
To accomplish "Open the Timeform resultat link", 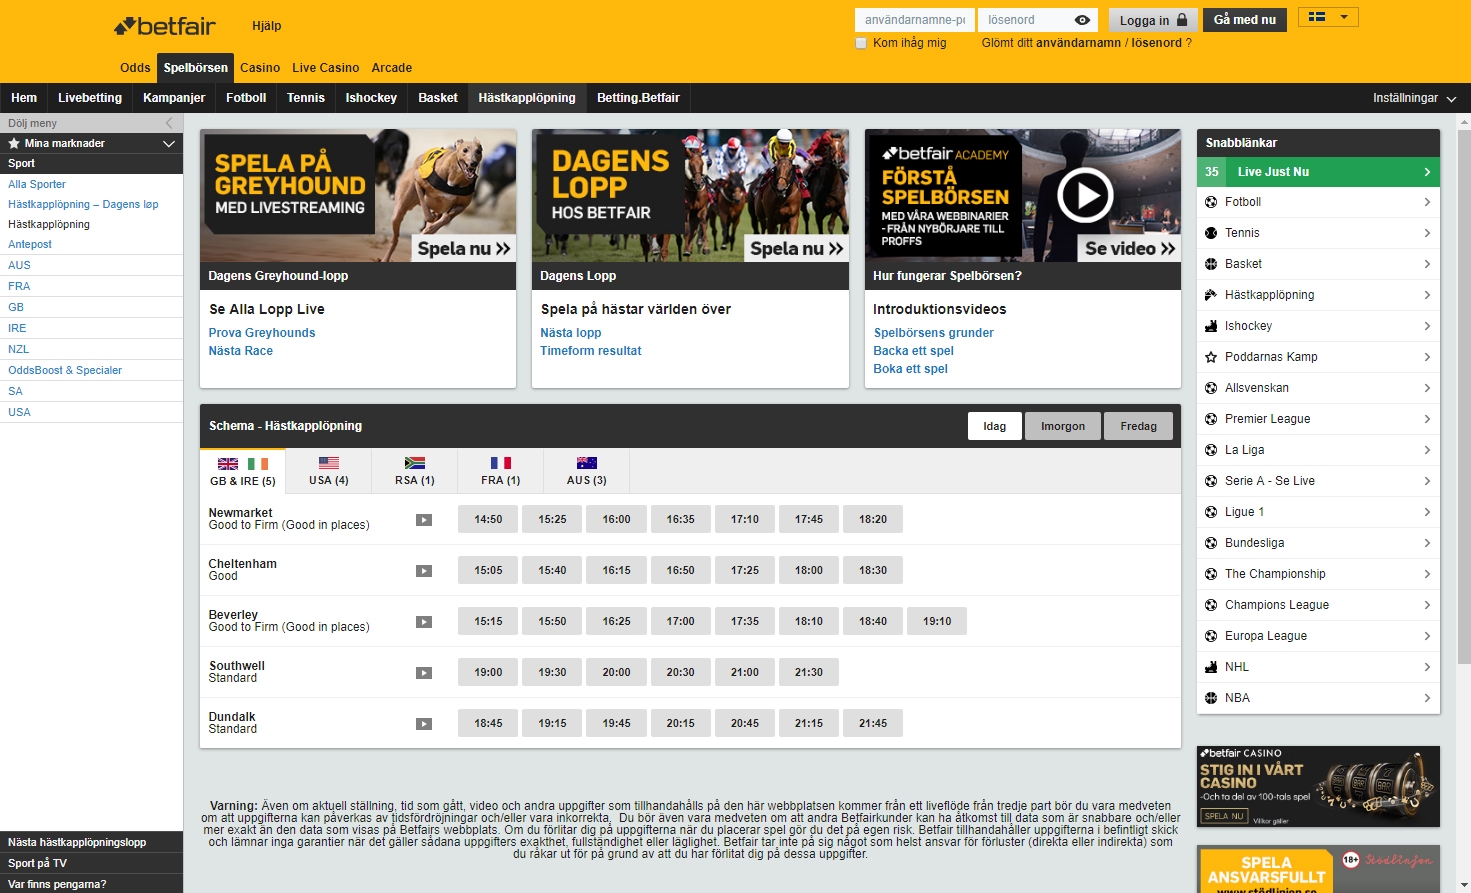I will (591, 351).
